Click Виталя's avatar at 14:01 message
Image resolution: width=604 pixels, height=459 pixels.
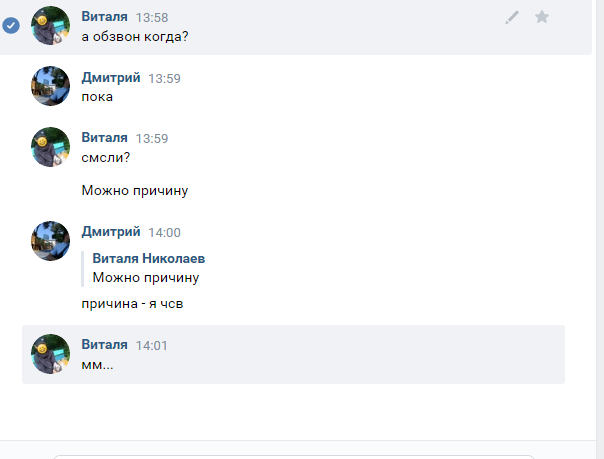[x=50, y=354]
